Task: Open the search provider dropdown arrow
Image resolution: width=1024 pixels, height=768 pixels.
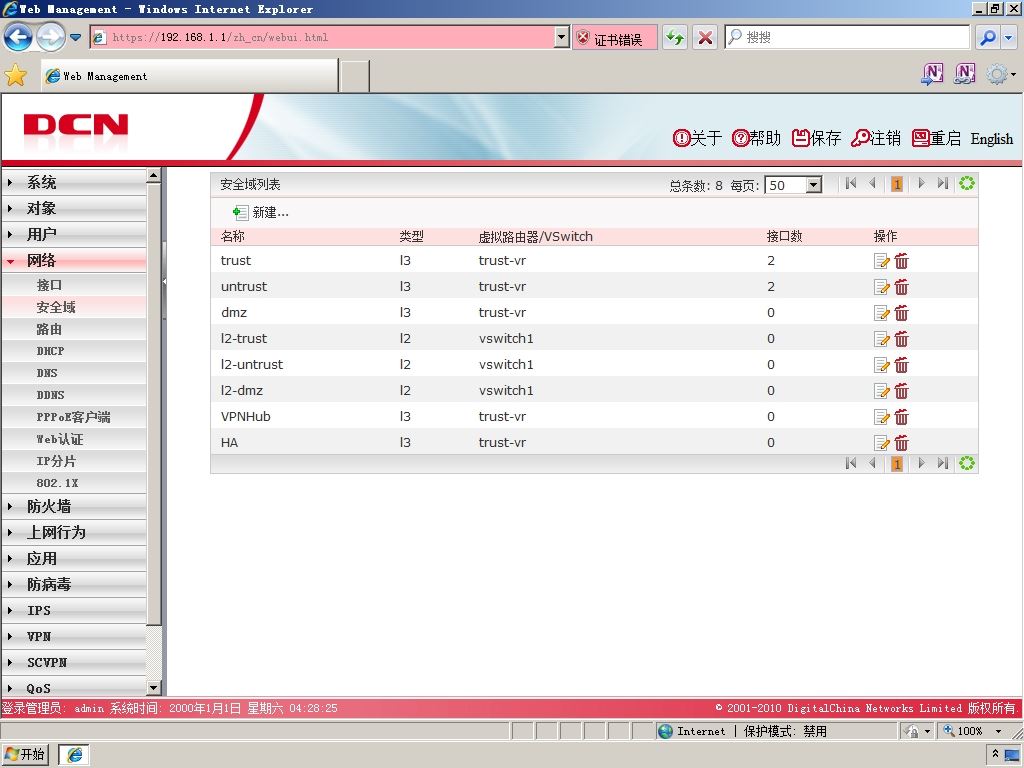Action: click(x=1009, y=37)
